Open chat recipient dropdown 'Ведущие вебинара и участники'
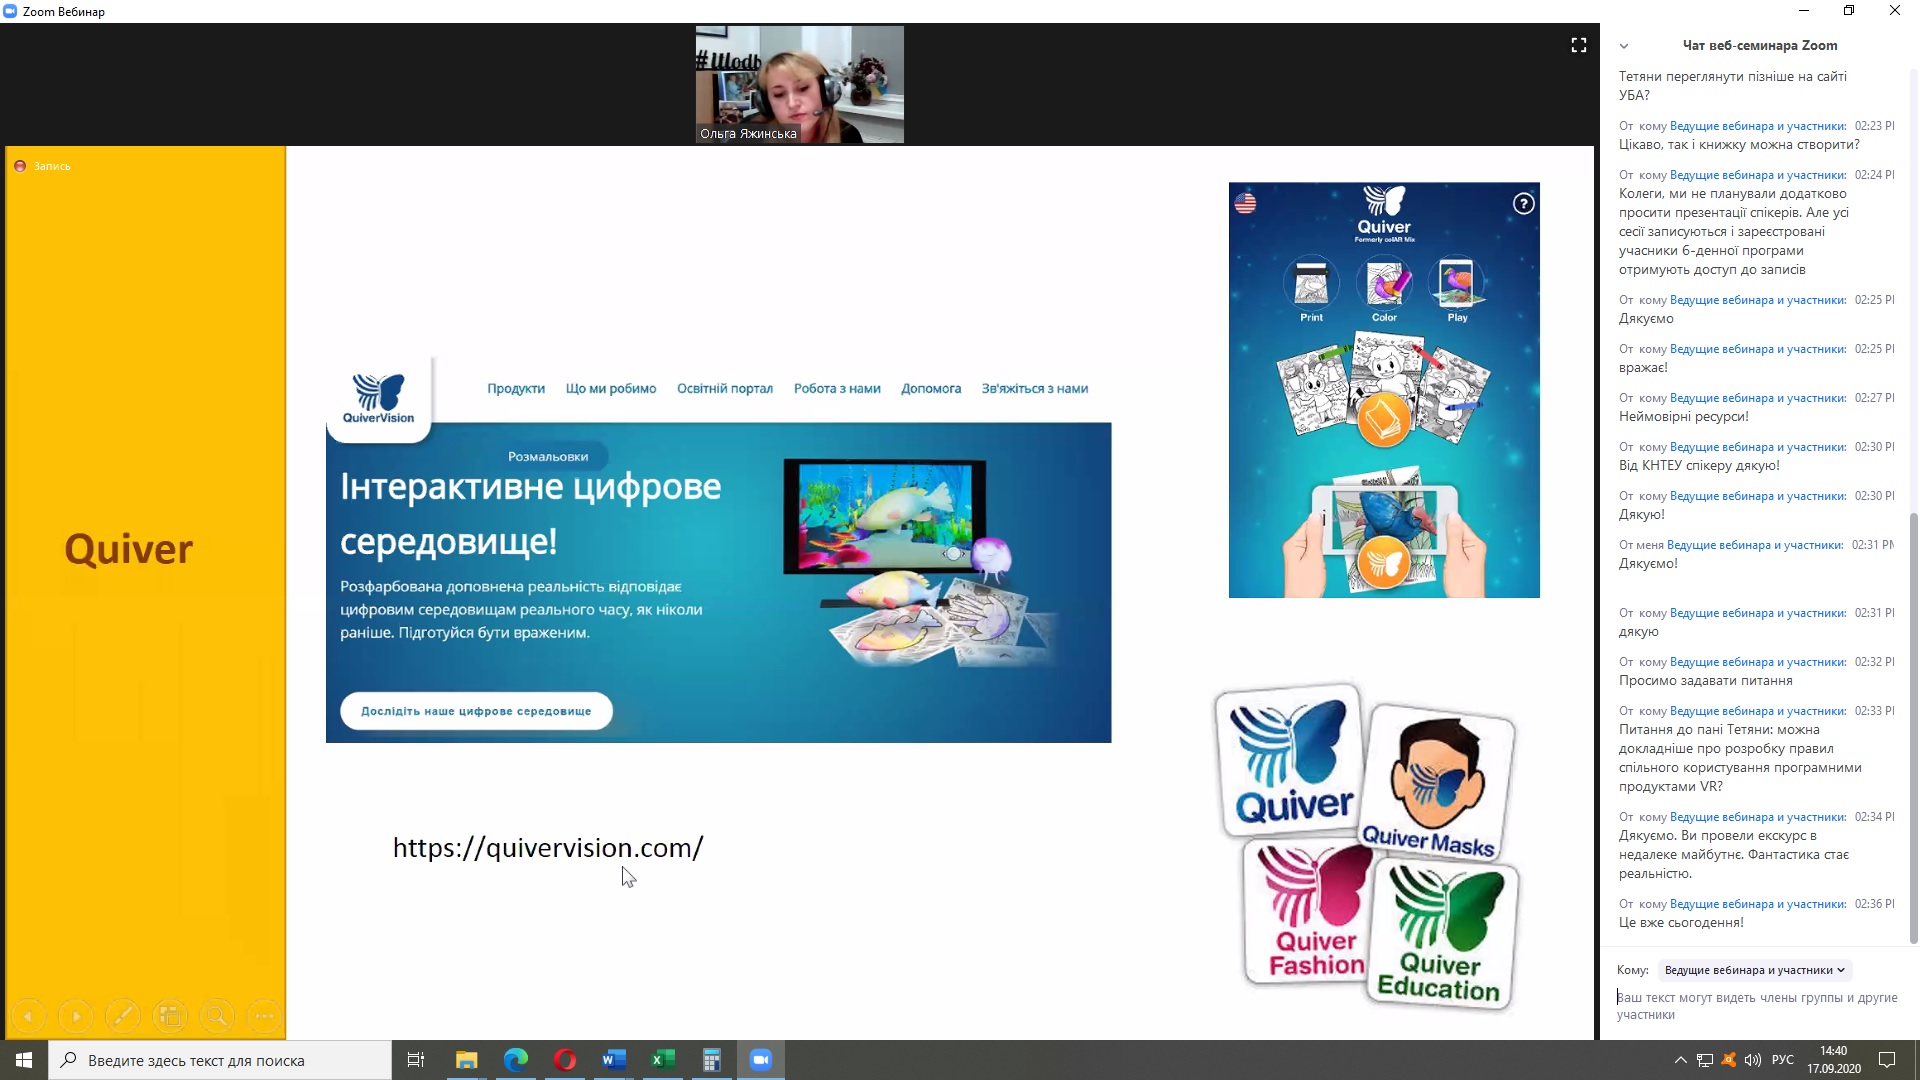1920x1080 pixels. pyautogui.click(x=1754, y=970)
